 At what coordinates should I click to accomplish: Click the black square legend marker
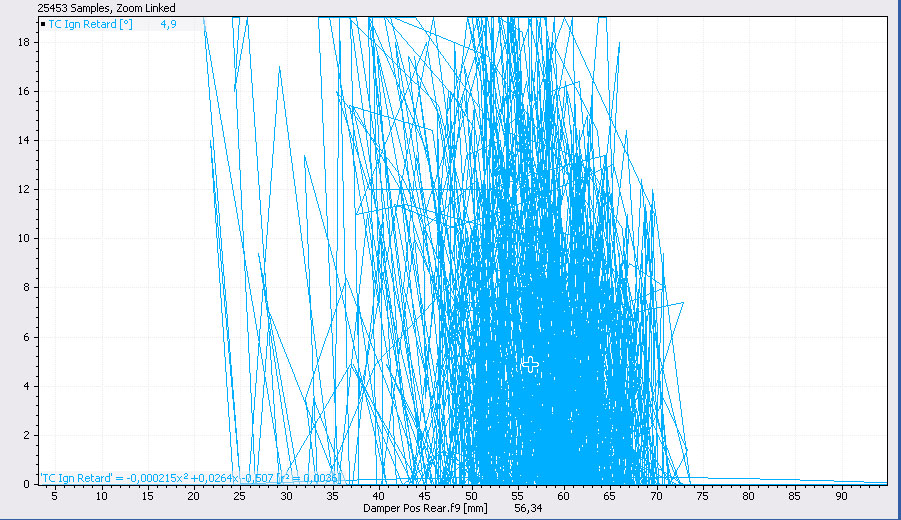[x=43, y=23]
